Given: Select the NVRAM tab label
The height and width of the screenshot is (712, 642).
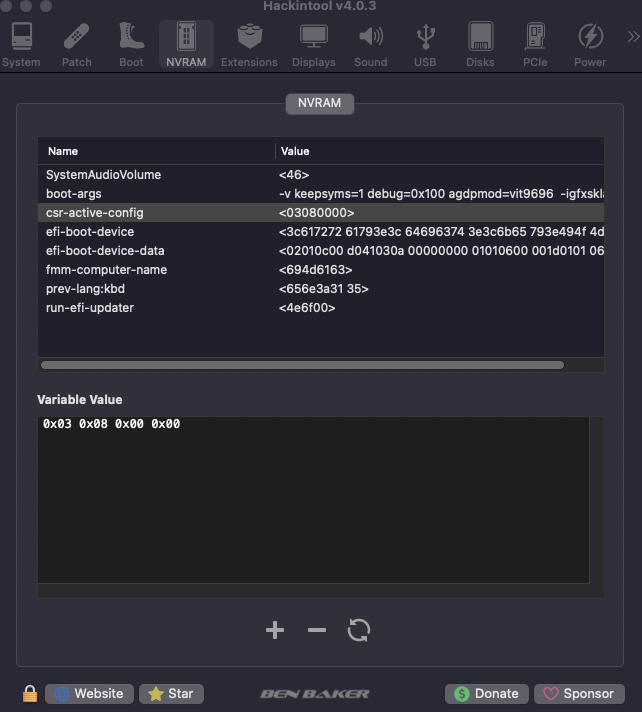Looking at the screenshot, I should (320, 104).
